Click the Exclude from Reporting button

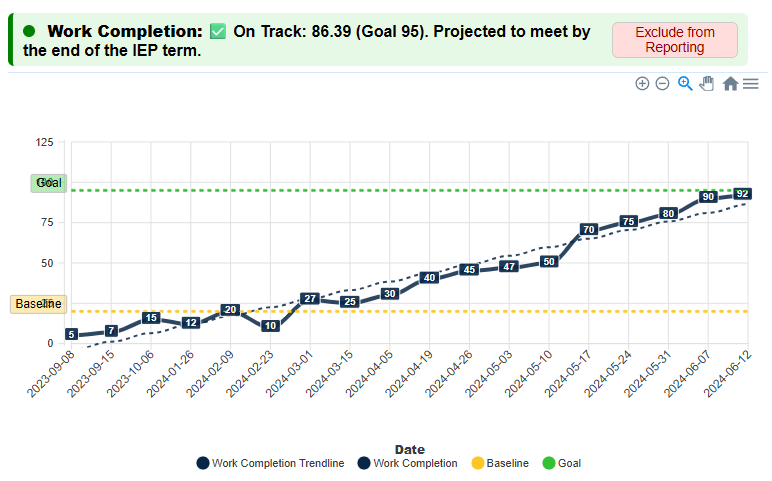[674, 40]
